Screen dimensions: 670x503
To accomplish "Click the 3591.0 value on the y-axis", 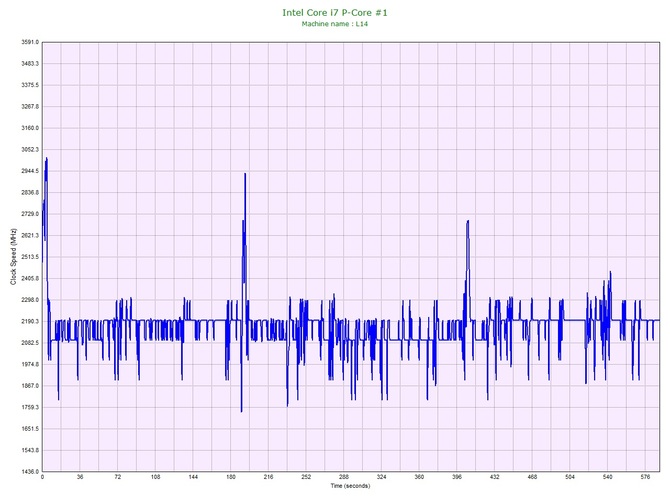I will point(30,42).
